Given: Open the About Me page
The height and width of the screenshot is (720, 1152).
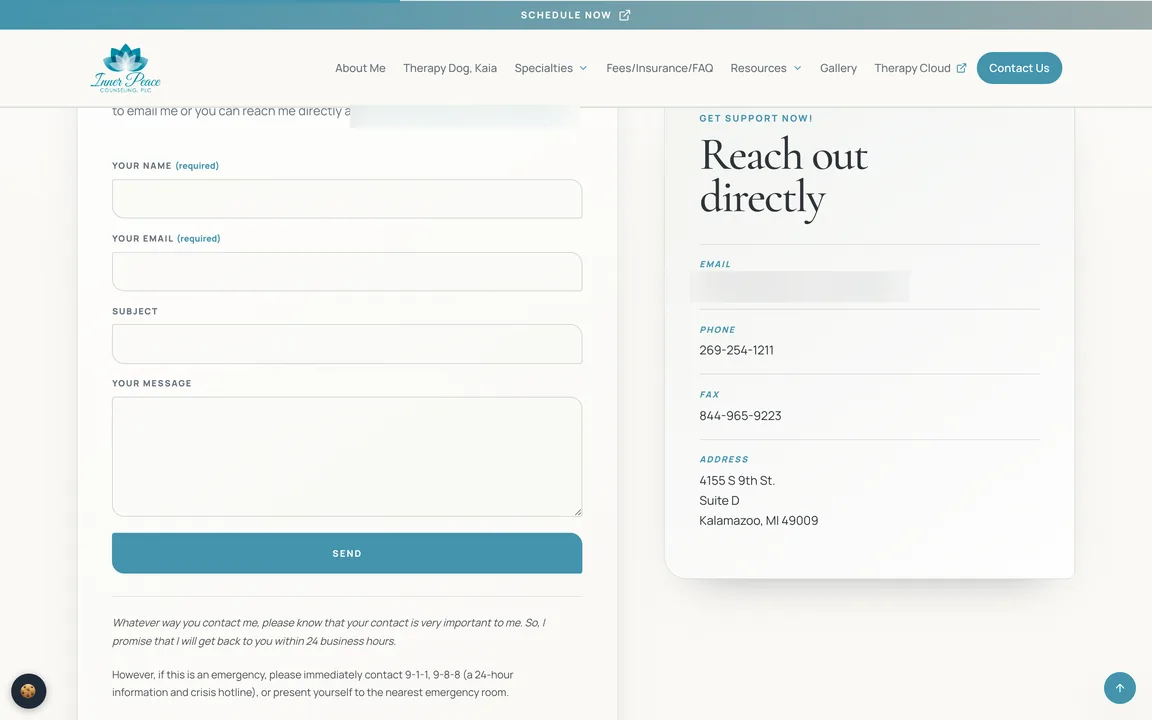Looking at the screenshot, I should (x=360, y=68).
